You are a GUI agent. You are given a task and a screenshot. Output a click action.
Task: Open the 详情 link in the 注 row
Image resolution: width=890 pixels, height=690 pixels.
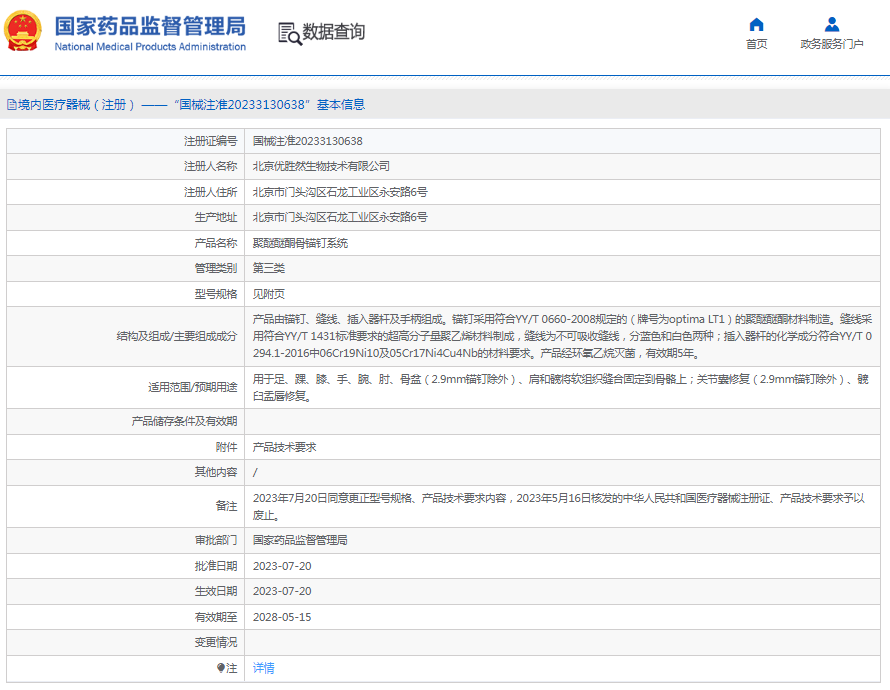(x=263, y=668)
